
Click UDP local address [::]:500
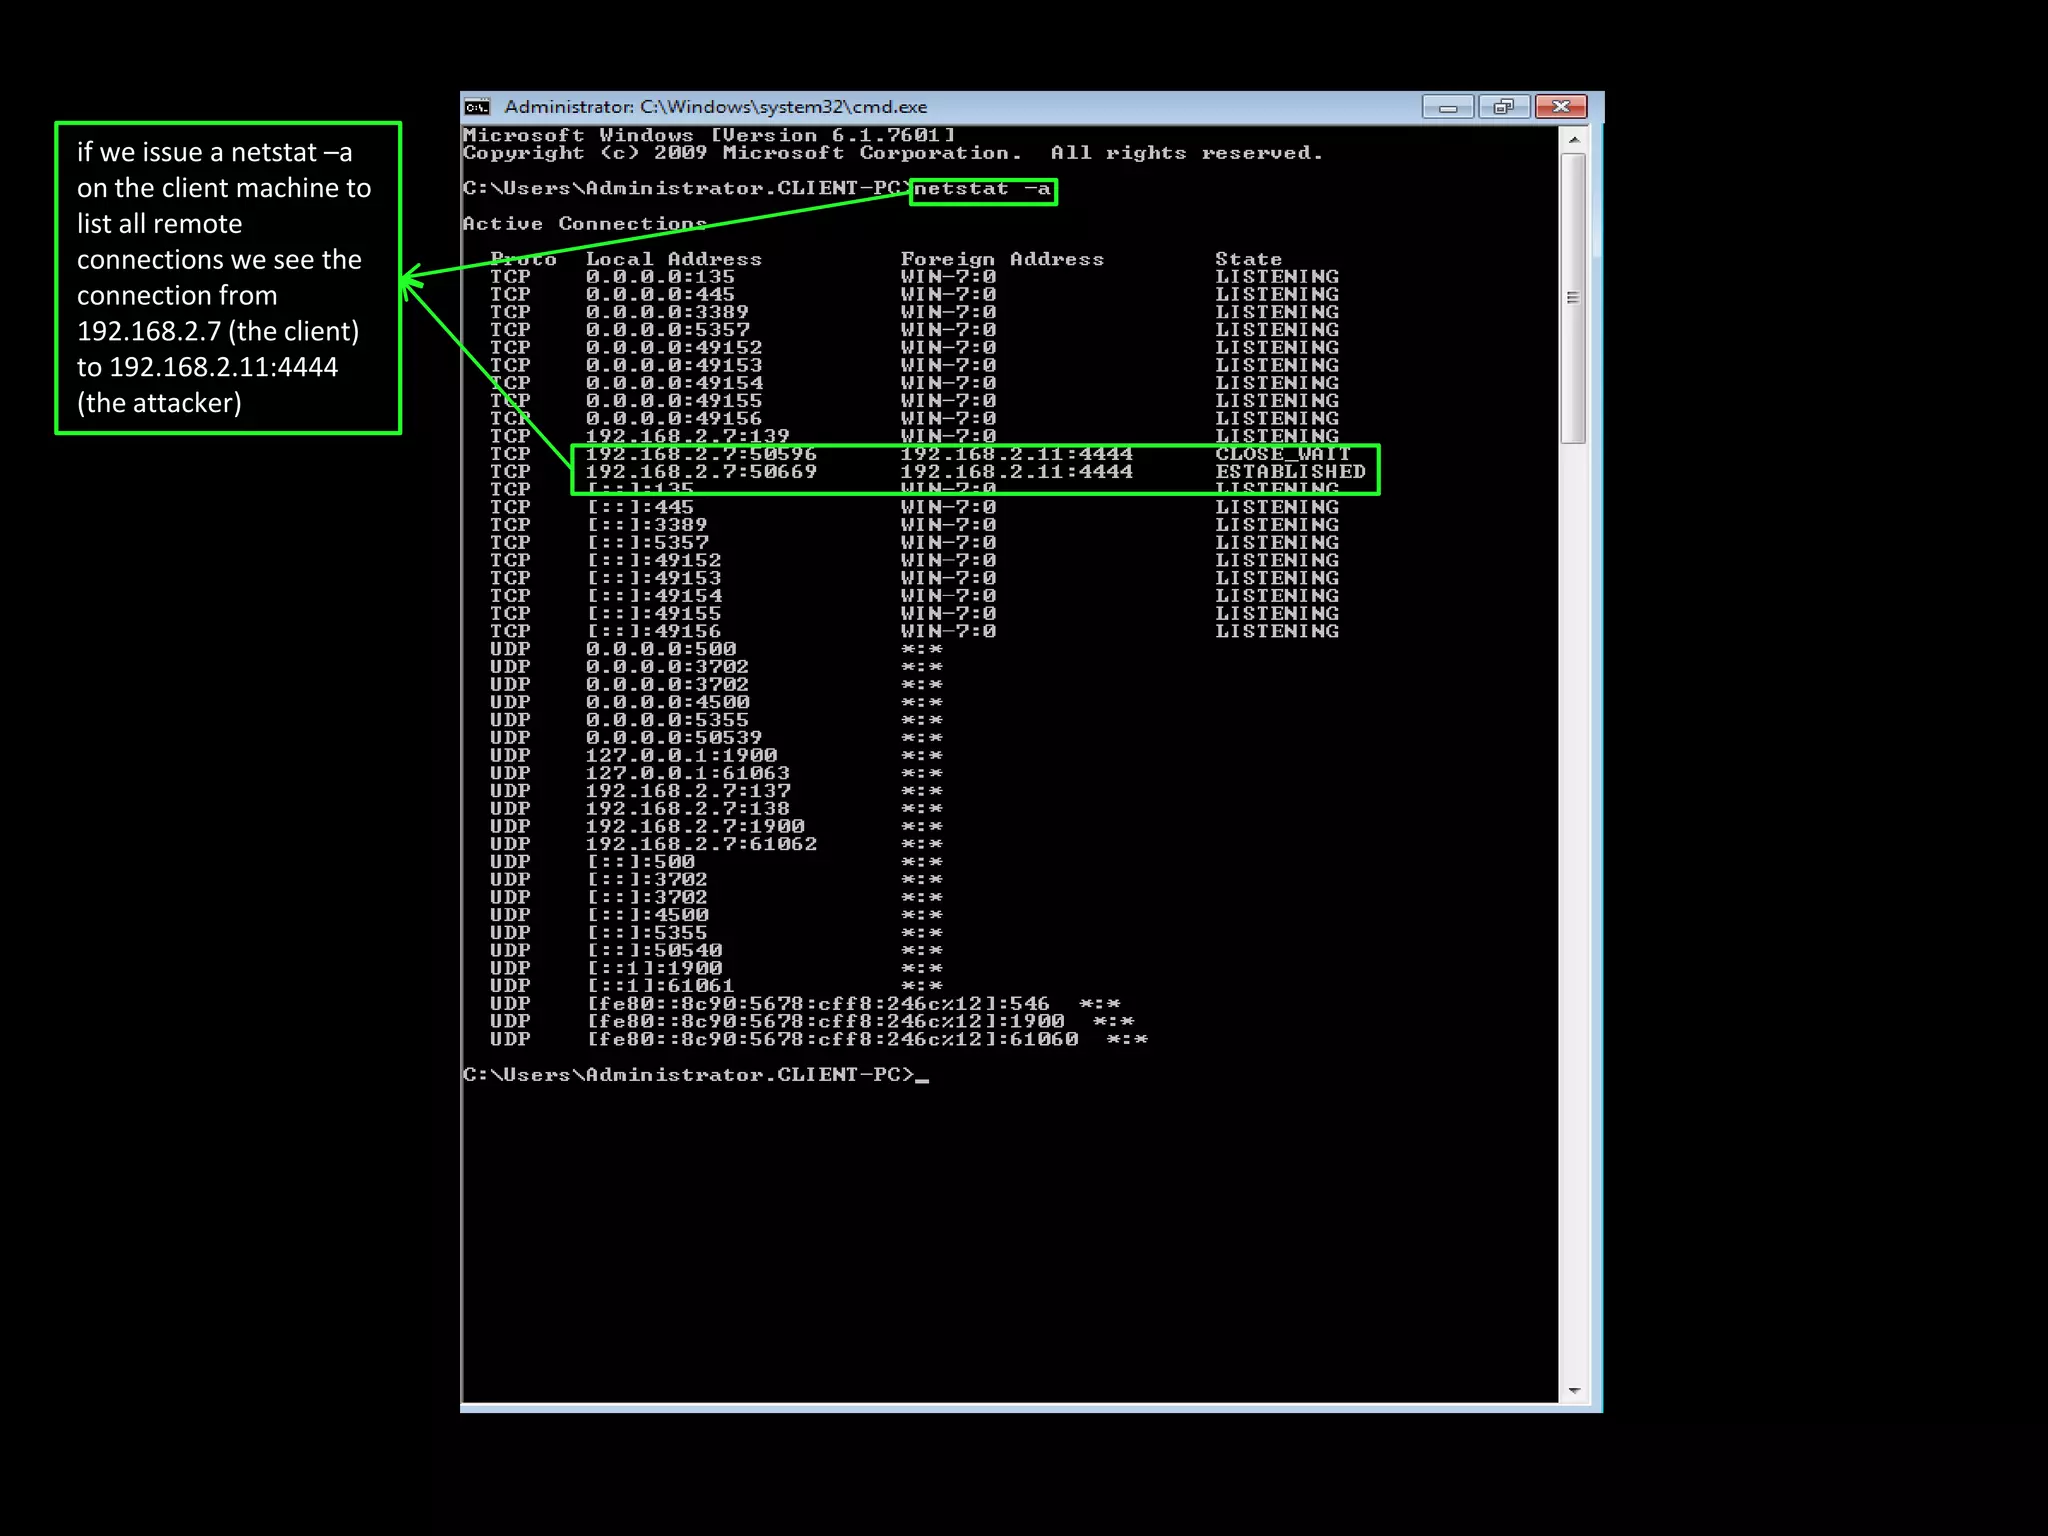pyautogui.click(x=640, y=862)
